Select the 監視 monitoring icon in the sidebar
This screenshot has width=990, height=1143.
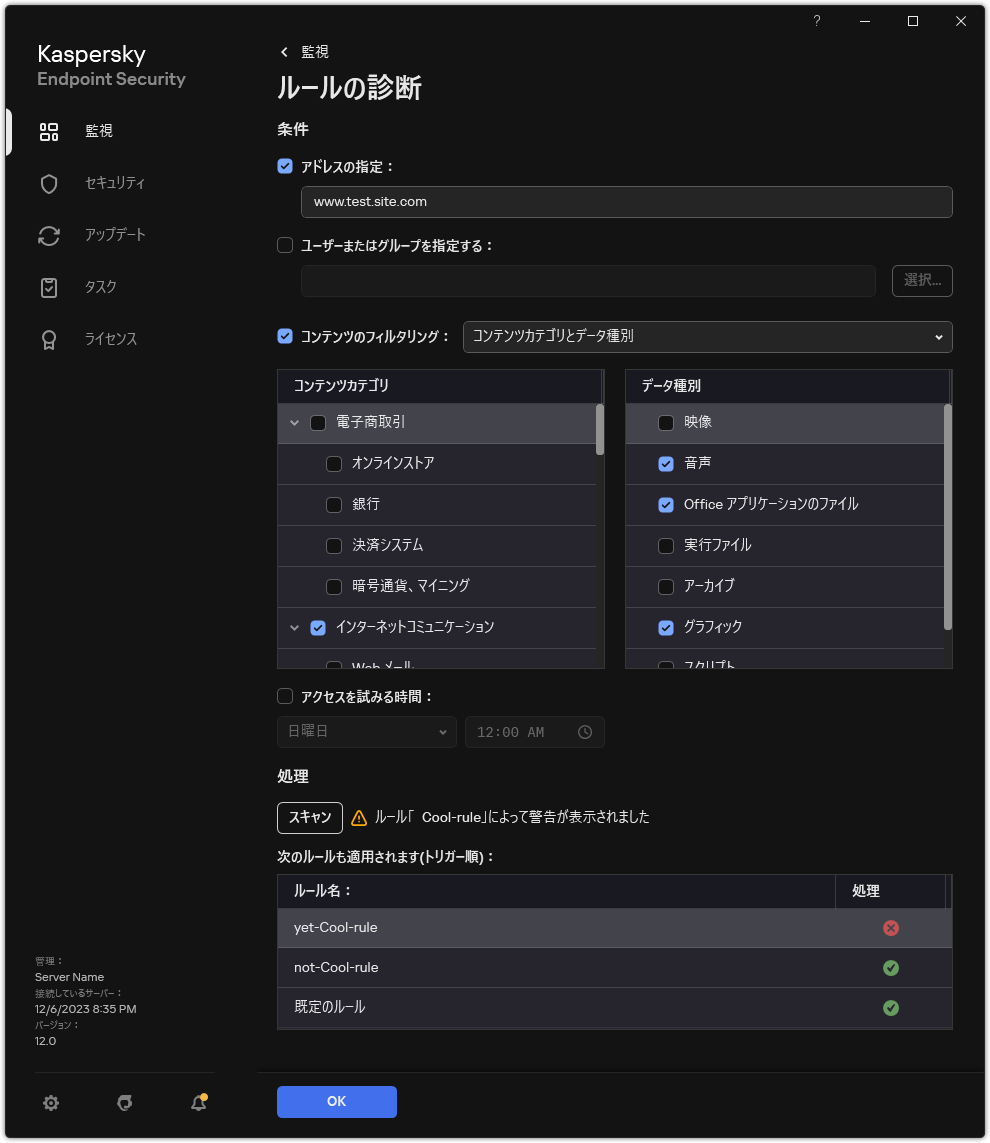tap(48, 131)
